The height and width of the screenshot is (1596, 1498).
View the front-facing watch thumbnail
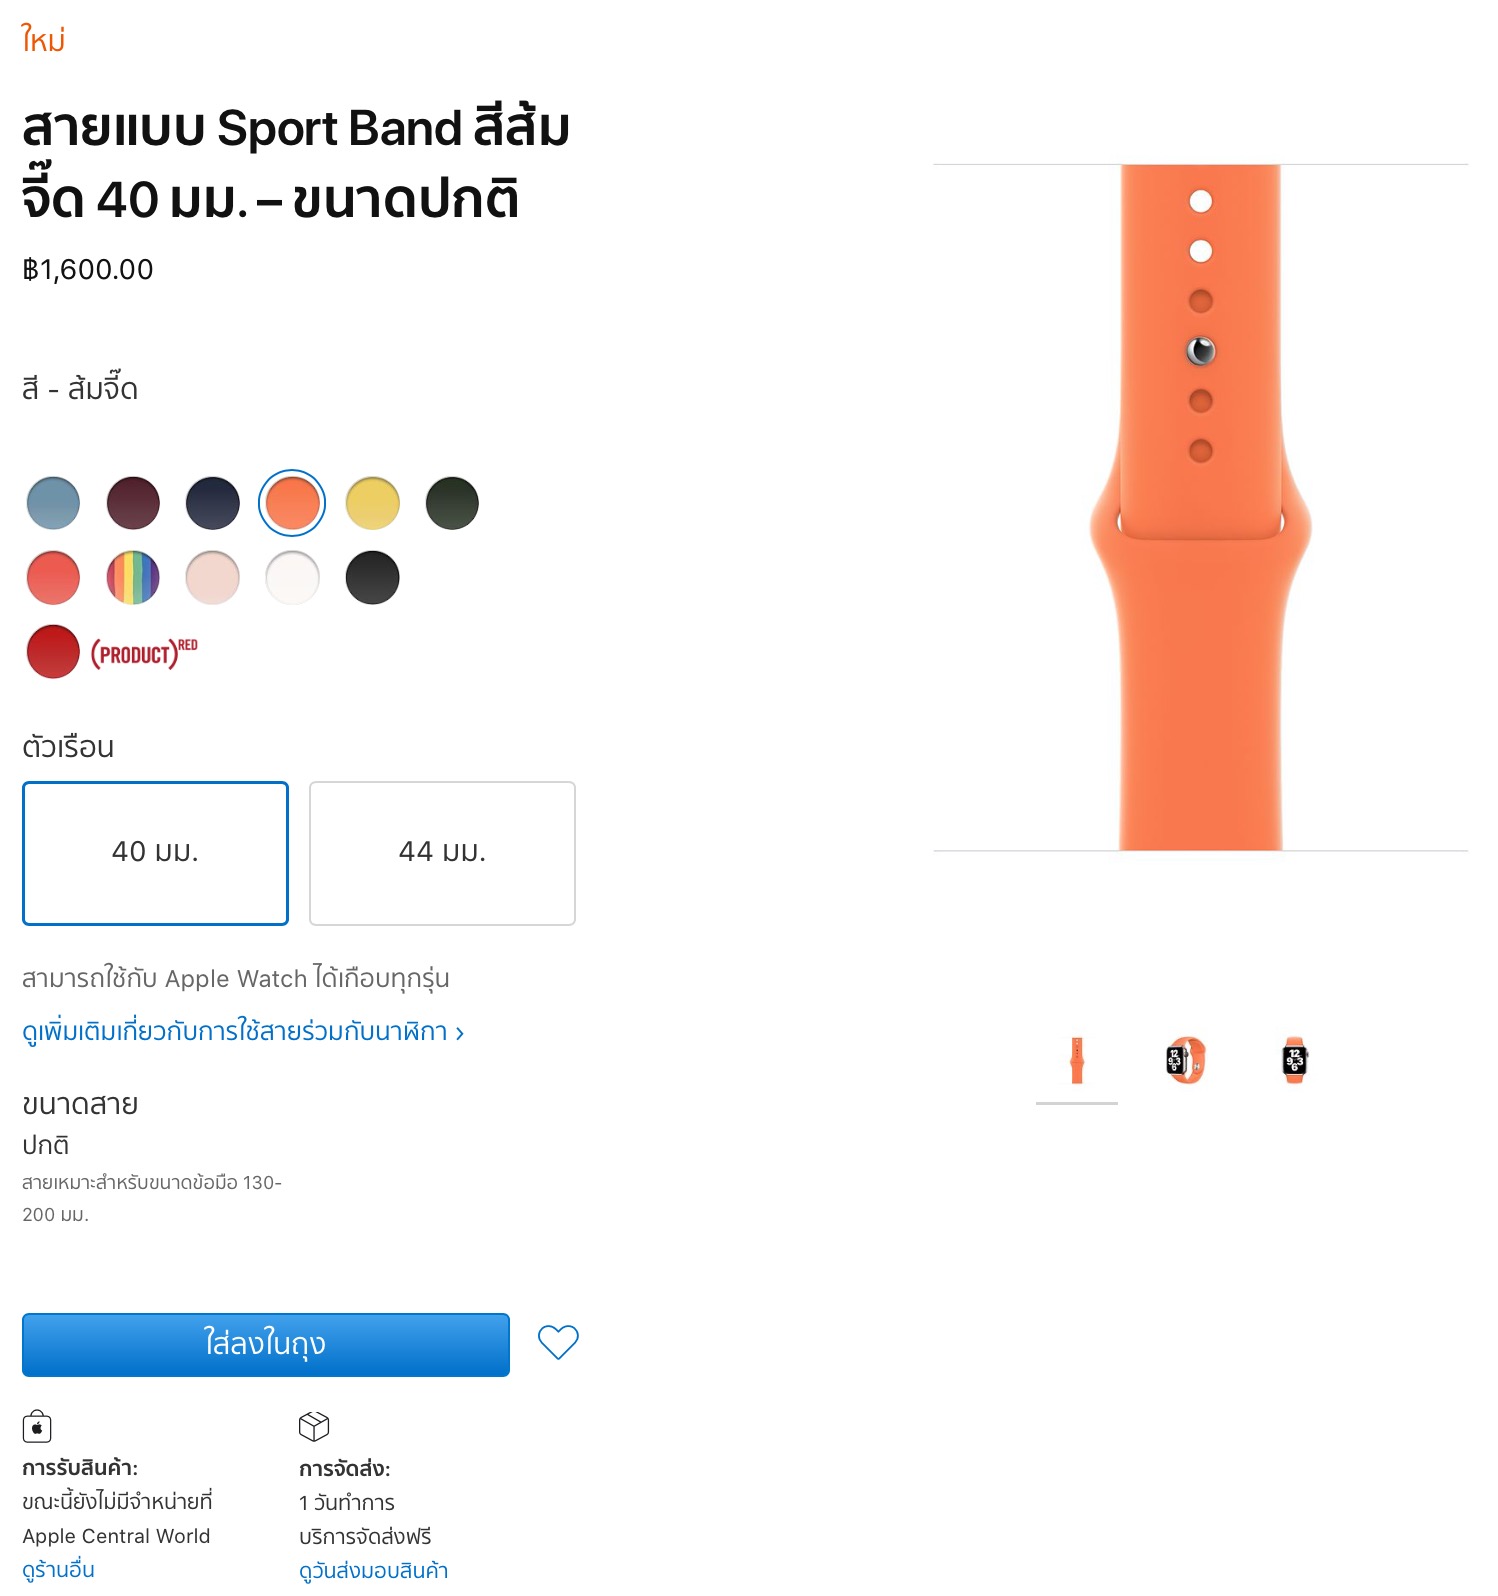1295,1061
